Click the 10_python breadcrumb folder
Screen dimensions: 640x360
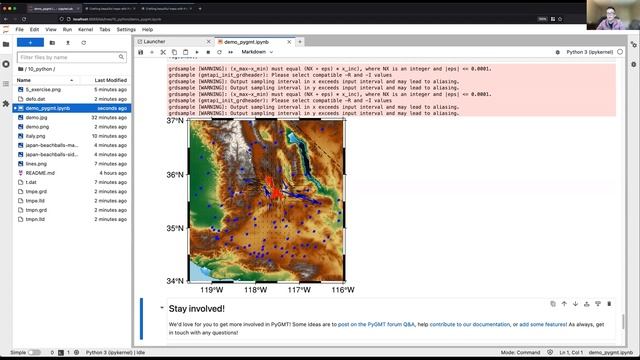click(x=40, y=69)
